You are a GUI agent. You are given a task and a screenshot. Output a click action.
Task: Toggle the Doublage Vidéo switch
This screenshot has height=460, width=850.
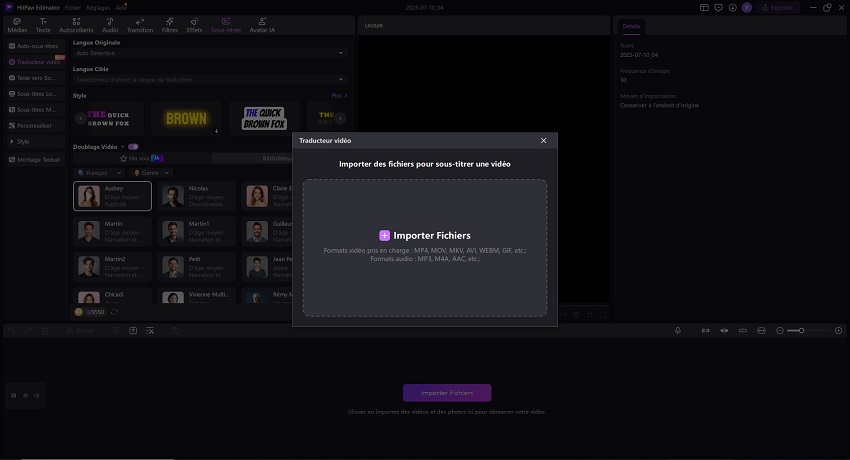133,146
